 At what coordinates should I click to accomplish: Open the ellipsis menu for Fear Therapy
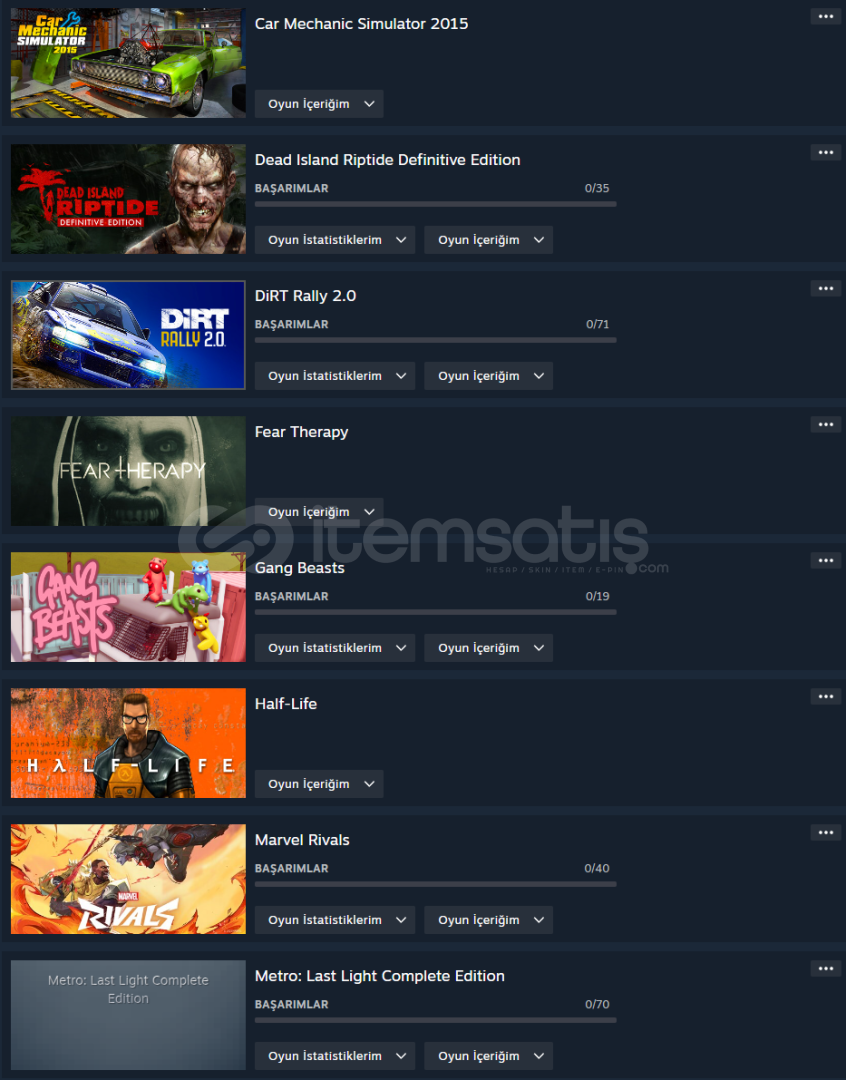click(x=825, y=424)
